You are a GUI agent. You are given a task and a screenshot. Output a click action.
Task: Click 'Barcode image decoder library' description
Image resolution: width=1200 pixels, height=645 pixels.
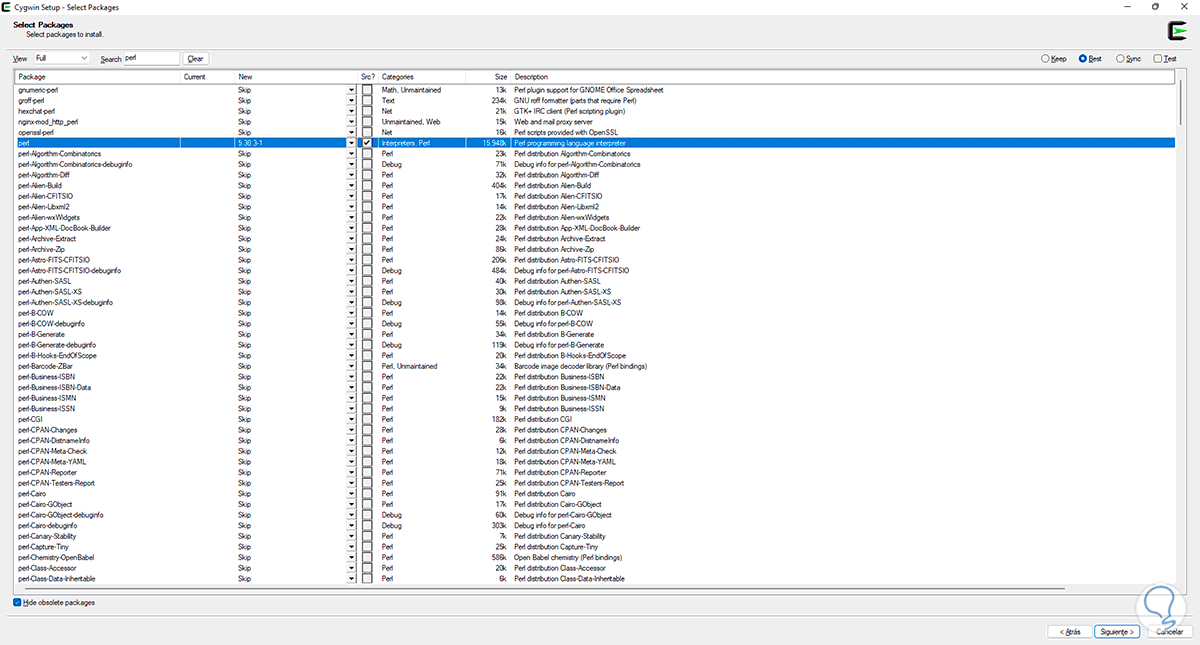pyautogui.click(x=556, y=366)
